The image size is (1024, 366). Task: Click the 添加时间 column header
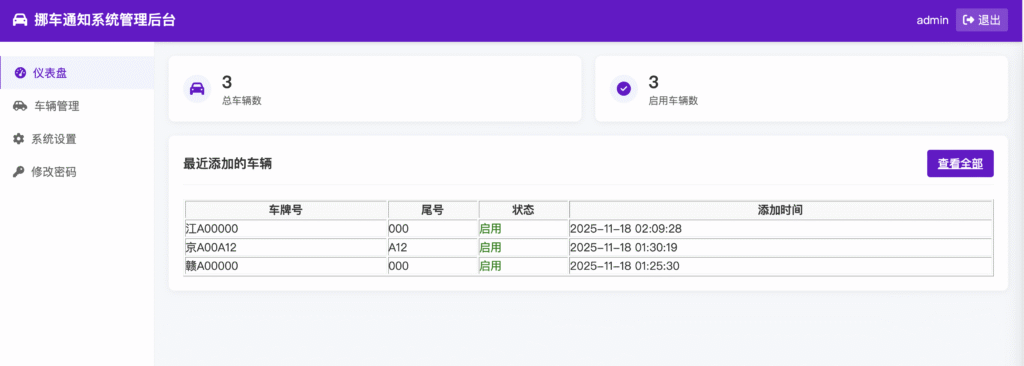[780, 210]
